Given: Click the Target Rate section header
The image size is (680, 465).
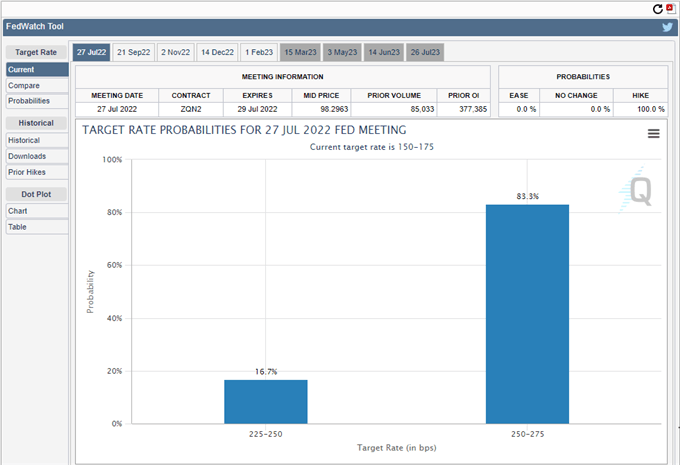Looking at the screenshot, I should click(36, 52).
